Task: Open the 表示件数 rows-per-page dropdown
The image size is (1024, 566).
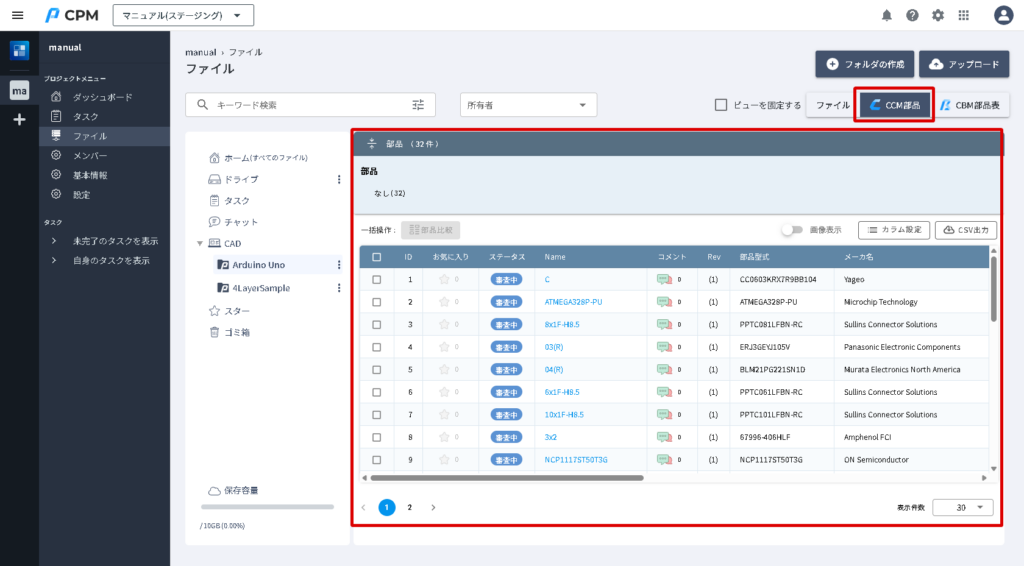Action: coord(962,507)
